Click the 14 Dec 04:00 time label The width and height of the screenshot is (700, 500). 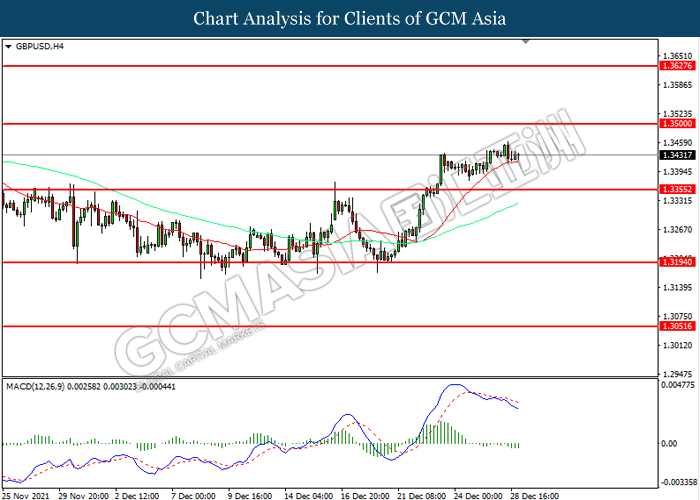click(308, 496)
